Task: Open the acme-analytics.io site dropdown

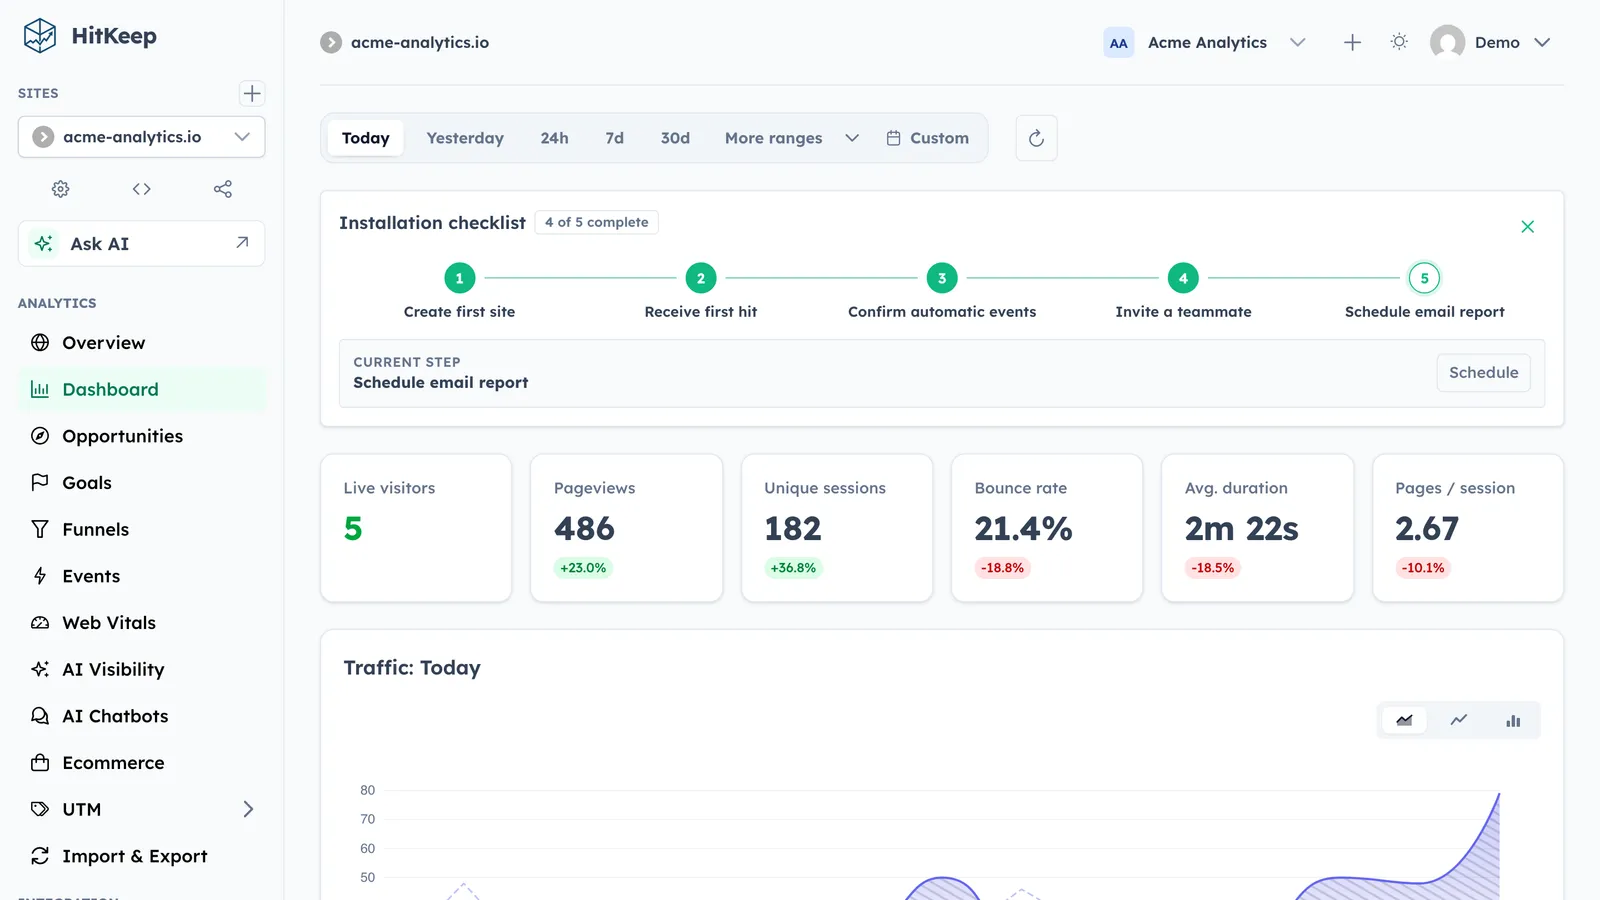Action: (141, 137)
